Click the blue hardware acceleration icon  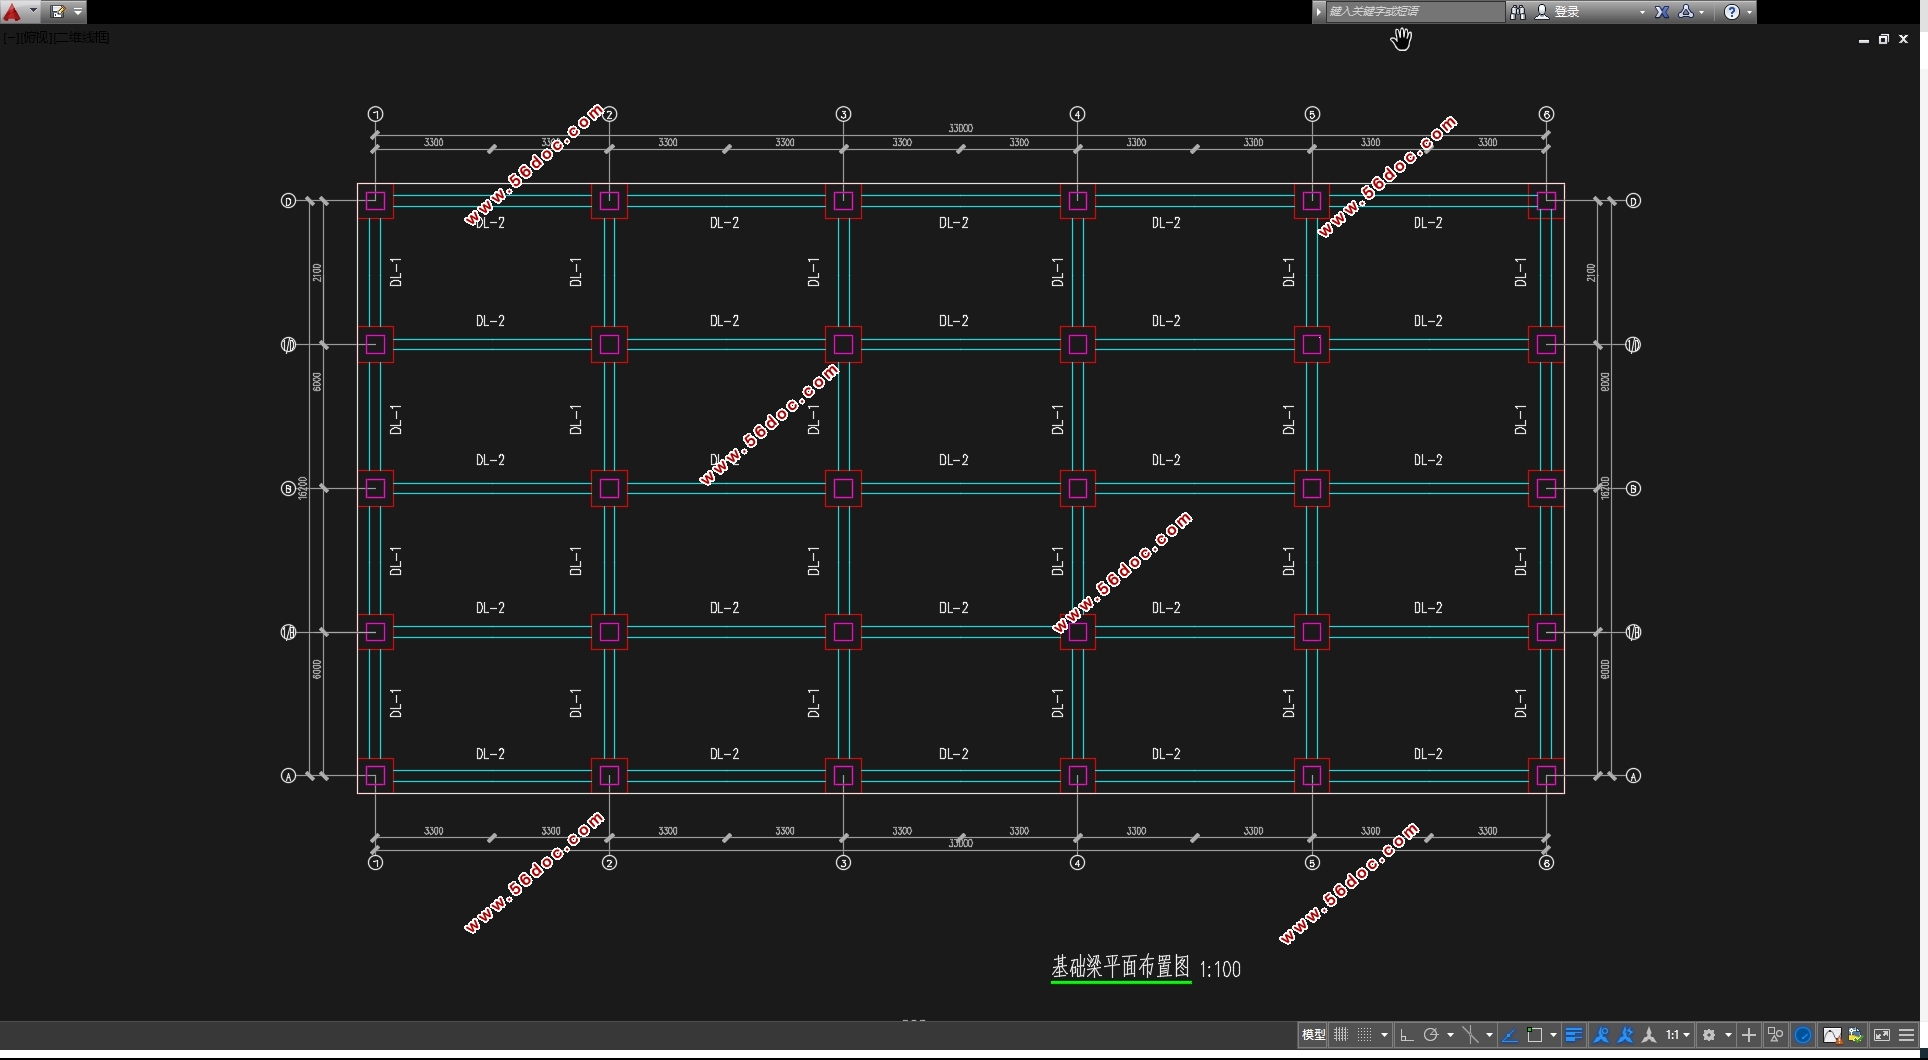click(1803, 1035)
